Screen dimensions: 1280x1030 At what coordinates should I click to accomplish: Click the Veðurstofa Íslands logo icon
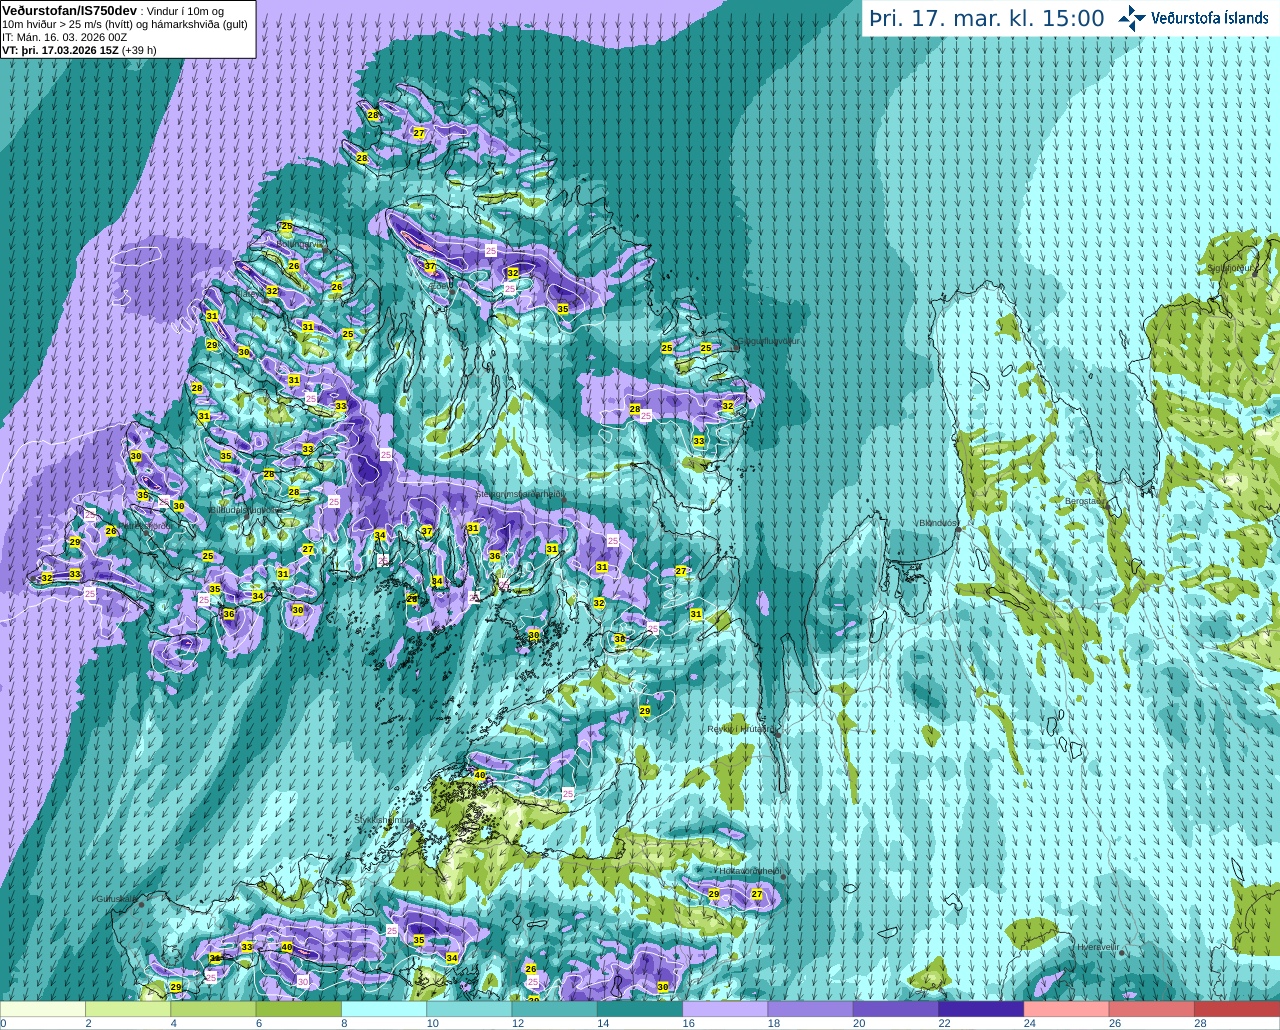[x=1131, y=18]
